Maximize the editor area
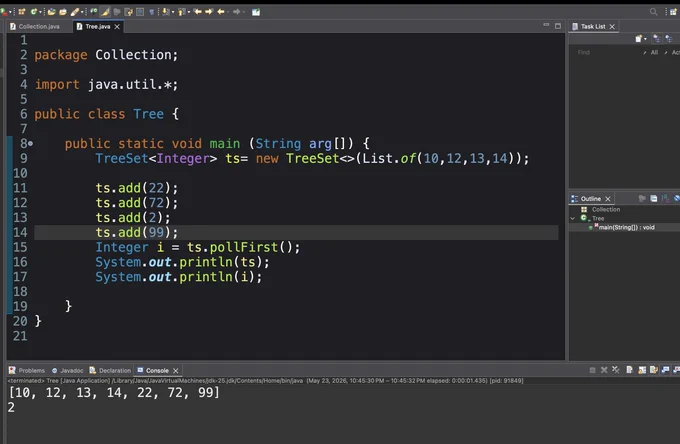Image resolution: width=680 pixels, height=444 pixels. pos(558,26)
